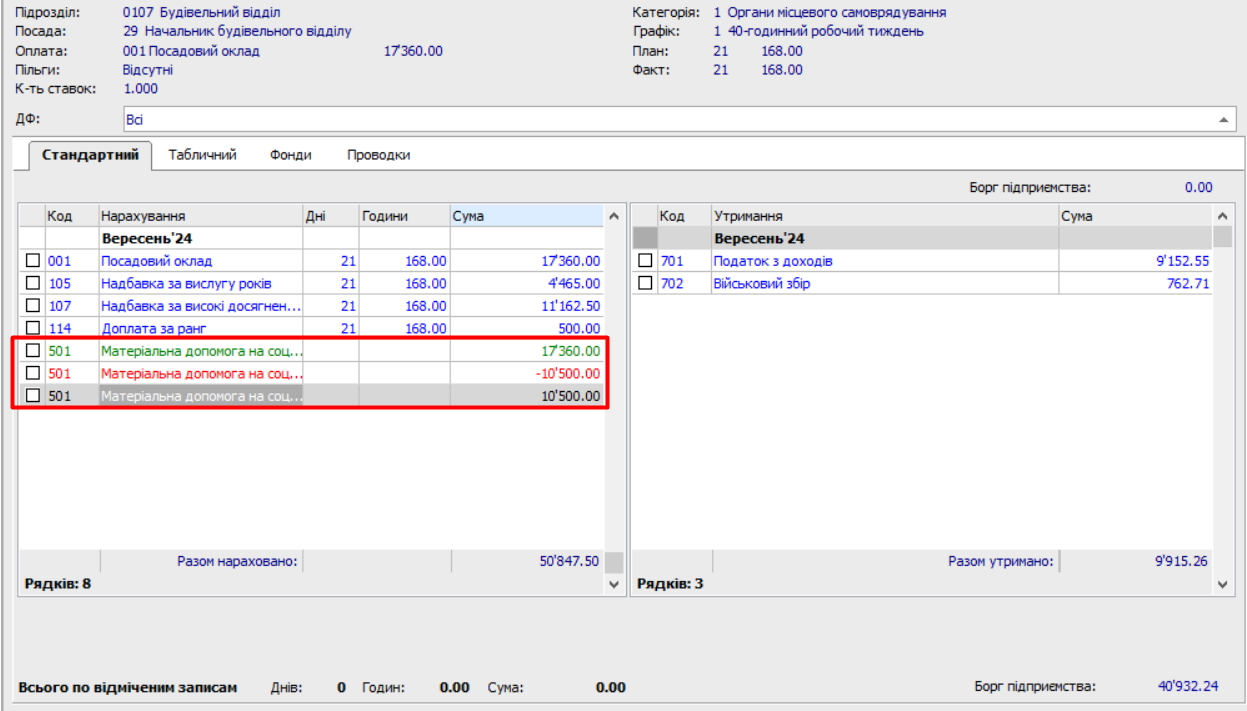Click the 0107 Будівельний відділ department value
1247x711 pixels.
(202, 13)
